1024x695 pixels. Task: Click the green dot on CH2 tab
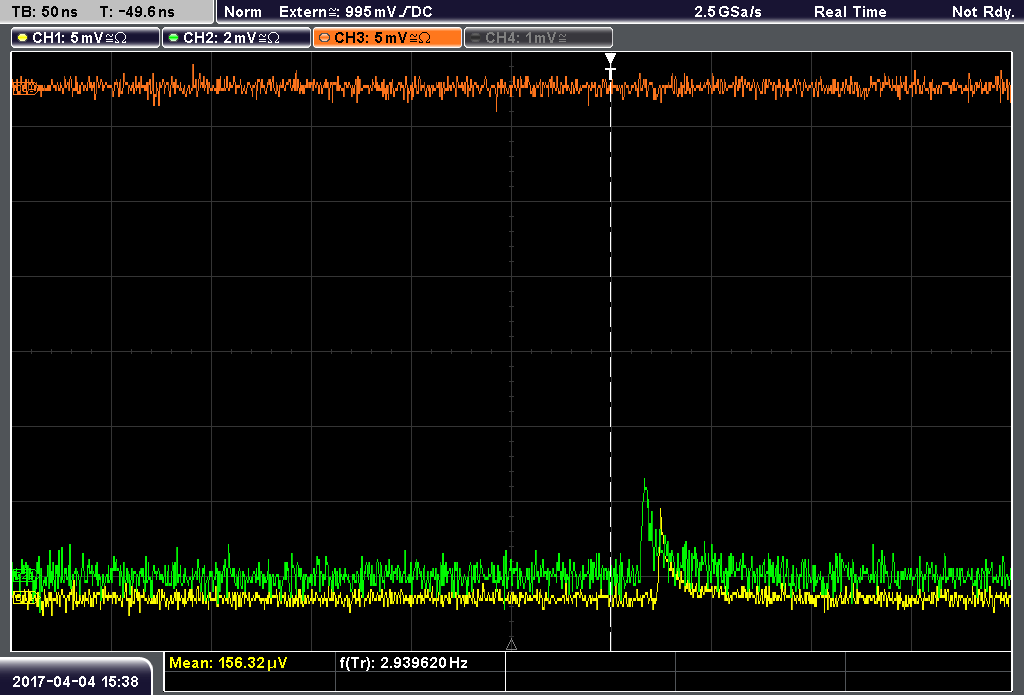point(174,38)
